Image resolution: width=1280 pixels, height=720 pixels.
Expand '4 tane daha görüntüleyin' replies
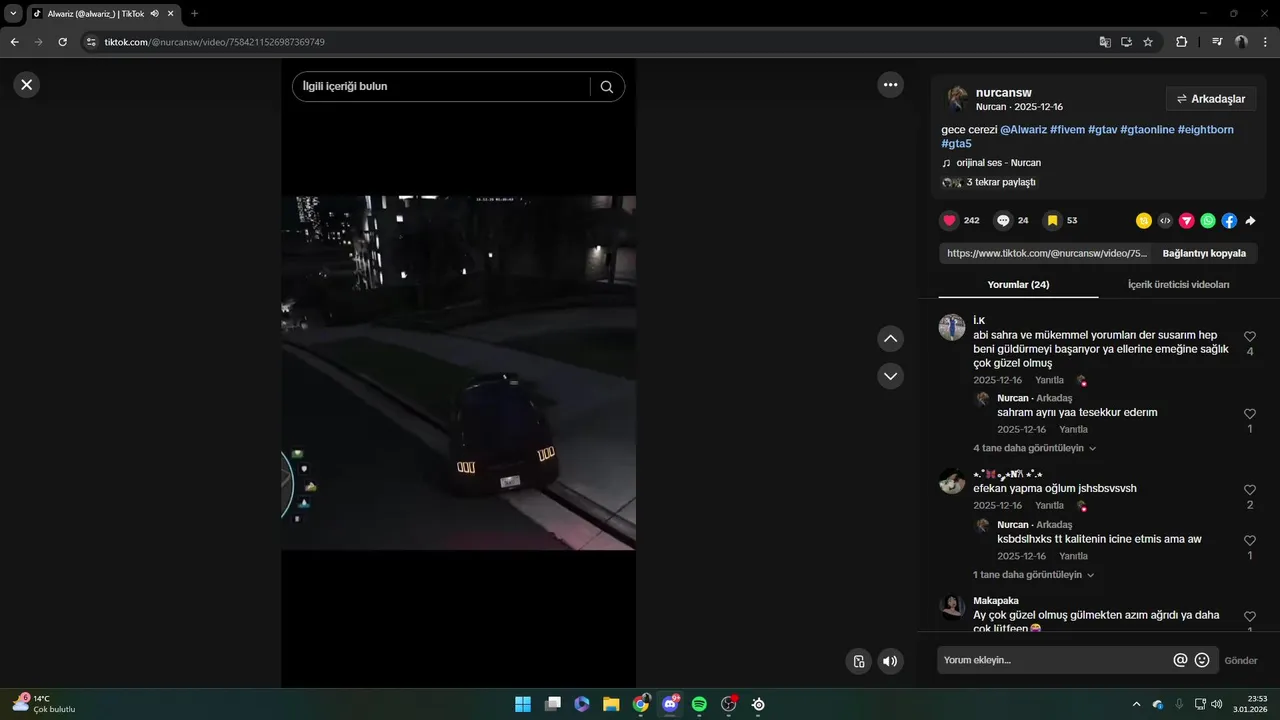click(x=1034, y=449)
